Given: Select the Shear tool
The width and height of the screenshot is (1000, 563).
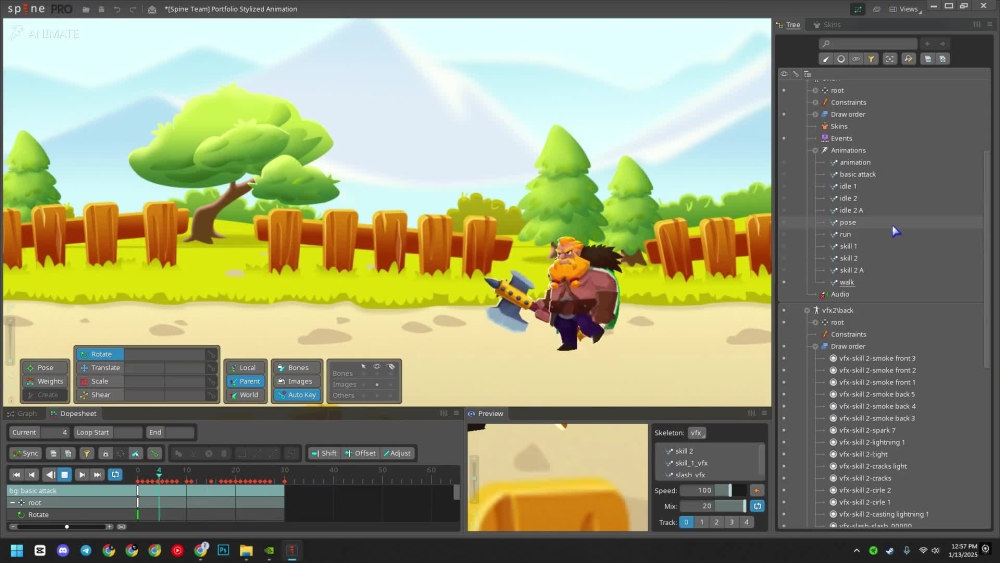Looking at the screenshot, I should coord(100,395).
